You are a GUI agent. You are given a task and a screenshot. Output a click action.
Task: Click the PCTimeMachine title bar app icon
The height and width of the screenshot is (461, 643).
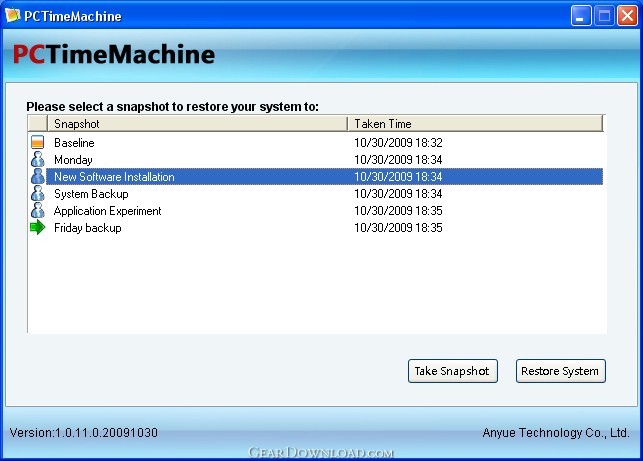click(12, 15)
